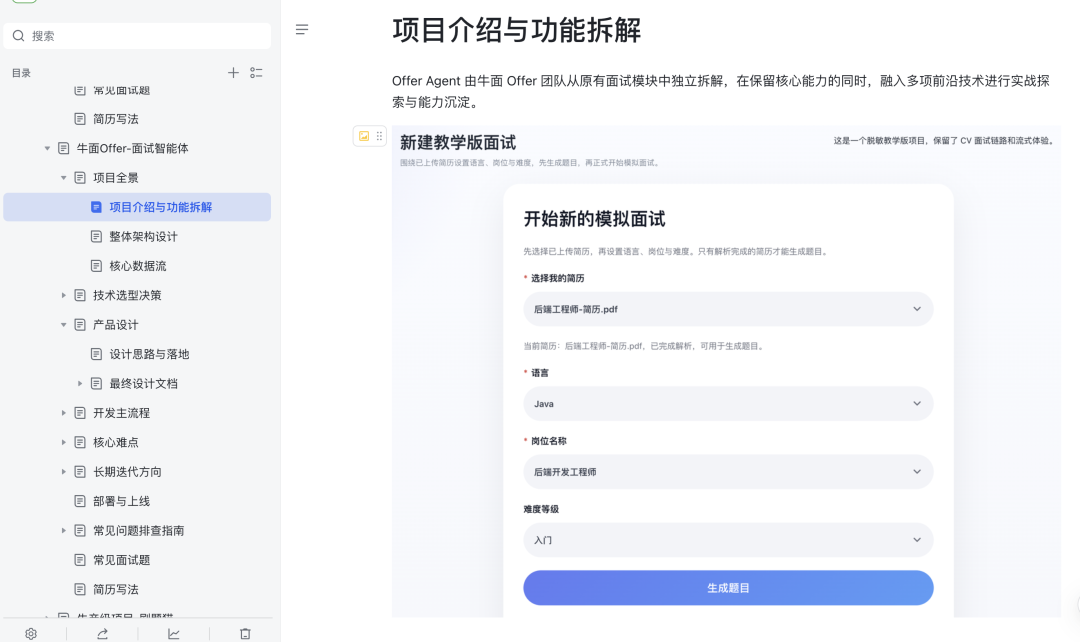Collapse the 项目全景 tree node
This screenshot has height=642, width=1080.
(x=63, y=178)
